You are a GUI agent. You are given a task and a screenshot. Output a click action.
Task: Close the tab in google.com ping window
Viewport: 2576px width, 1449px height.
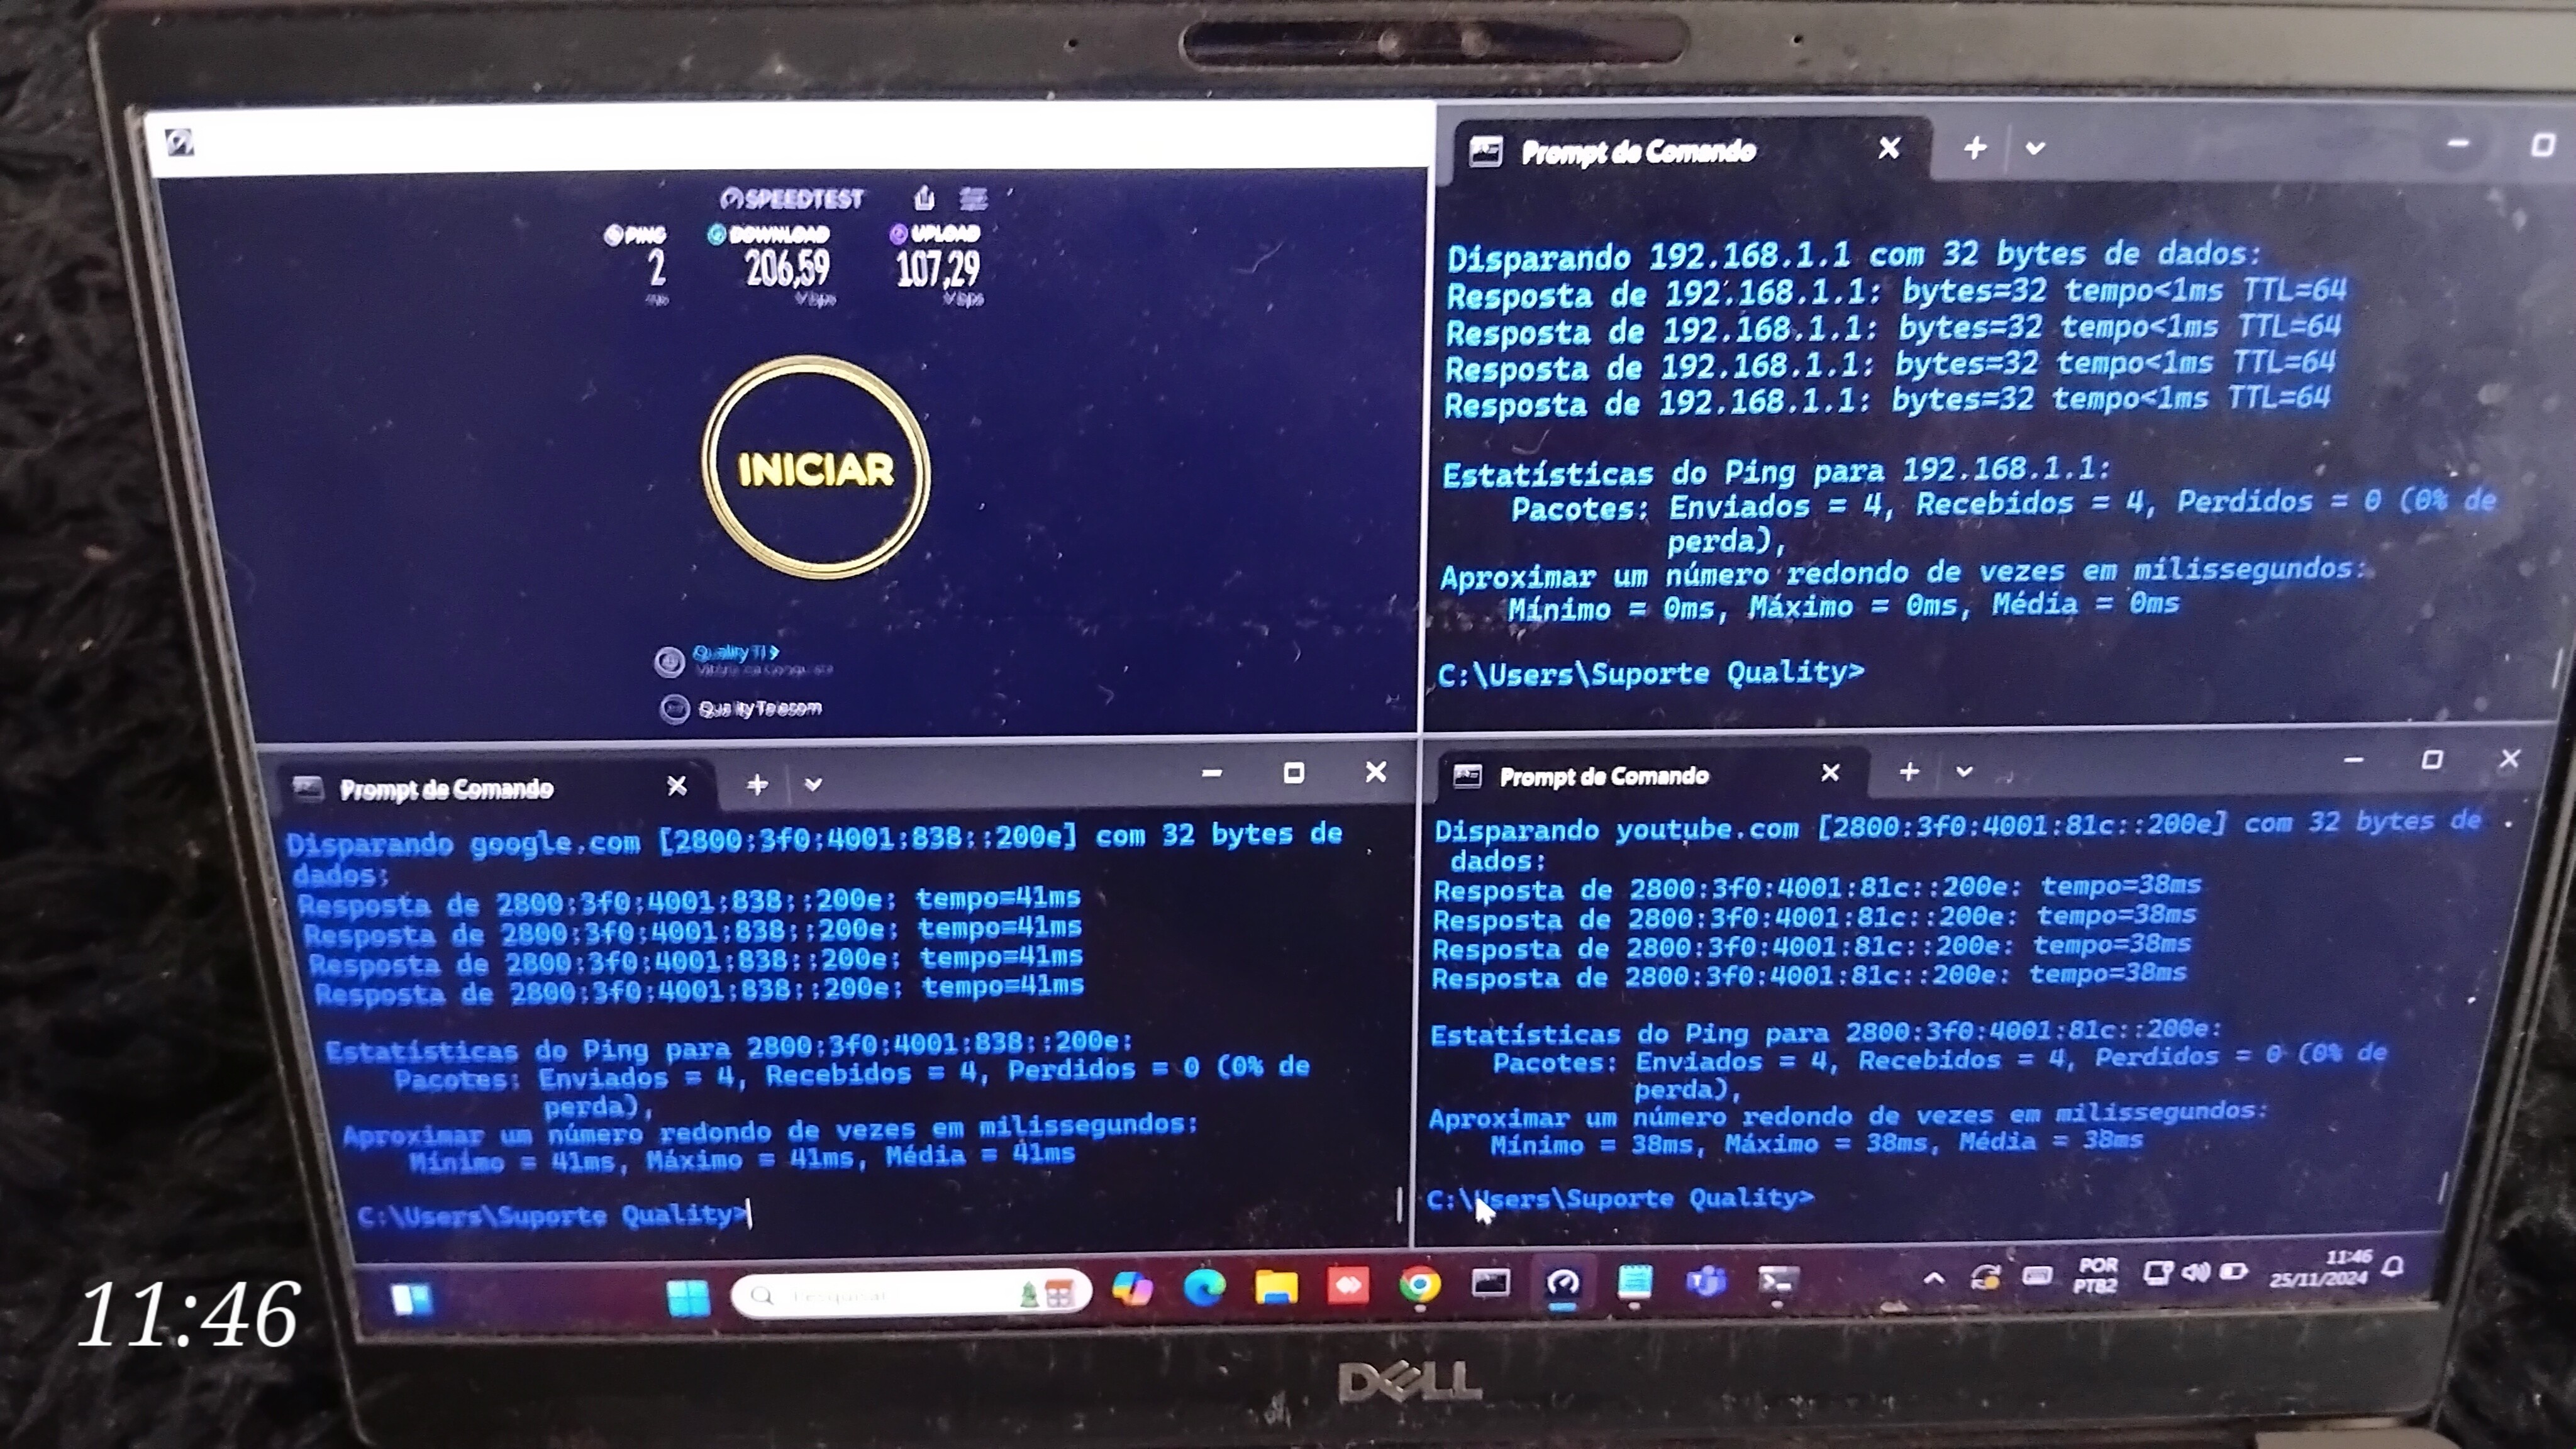pos(677,786)
